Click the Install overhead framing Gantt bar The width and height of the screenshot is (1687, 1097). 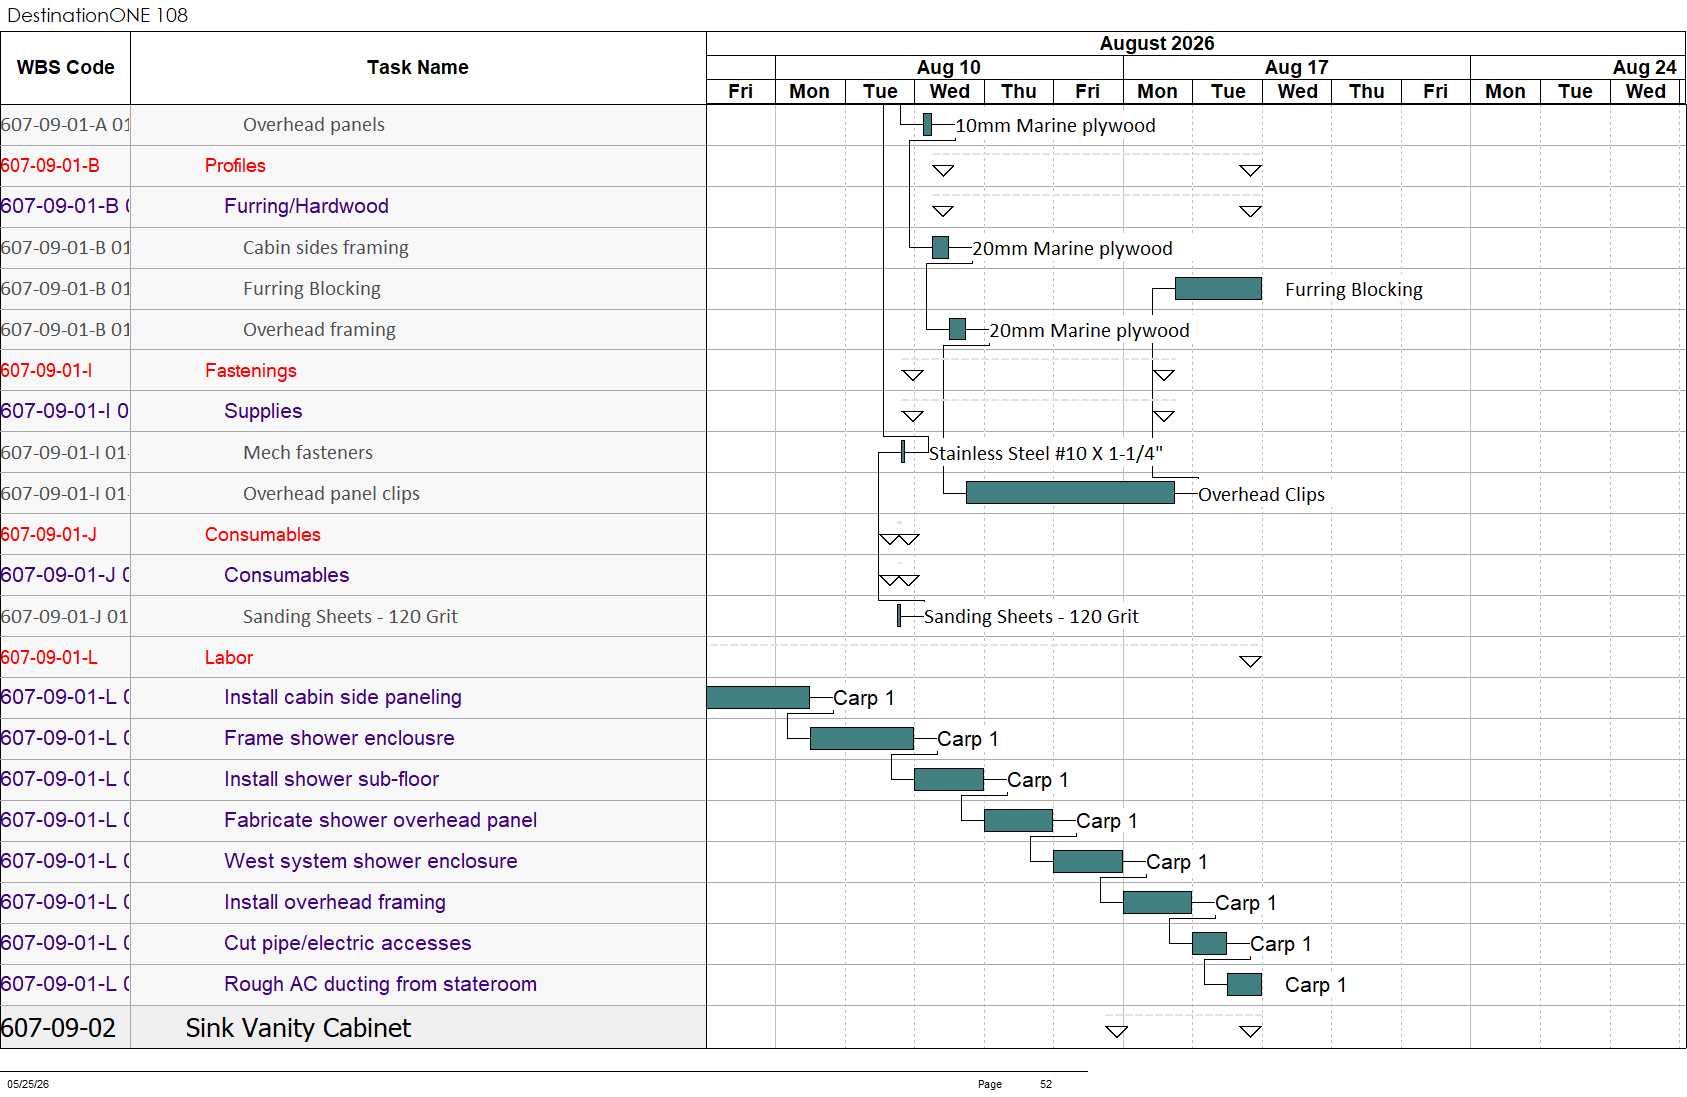click(1157, 902)
